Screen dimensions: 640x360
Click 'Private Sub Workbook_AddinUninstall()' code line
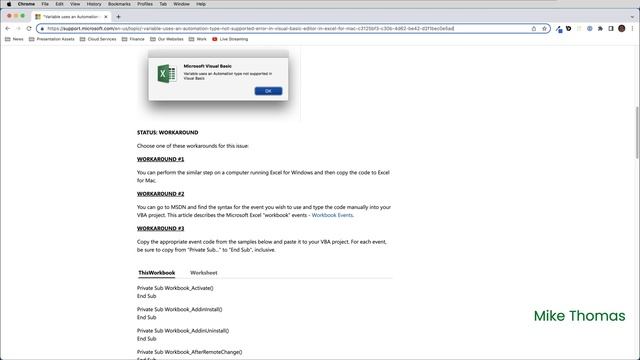(x=183, y=331)
